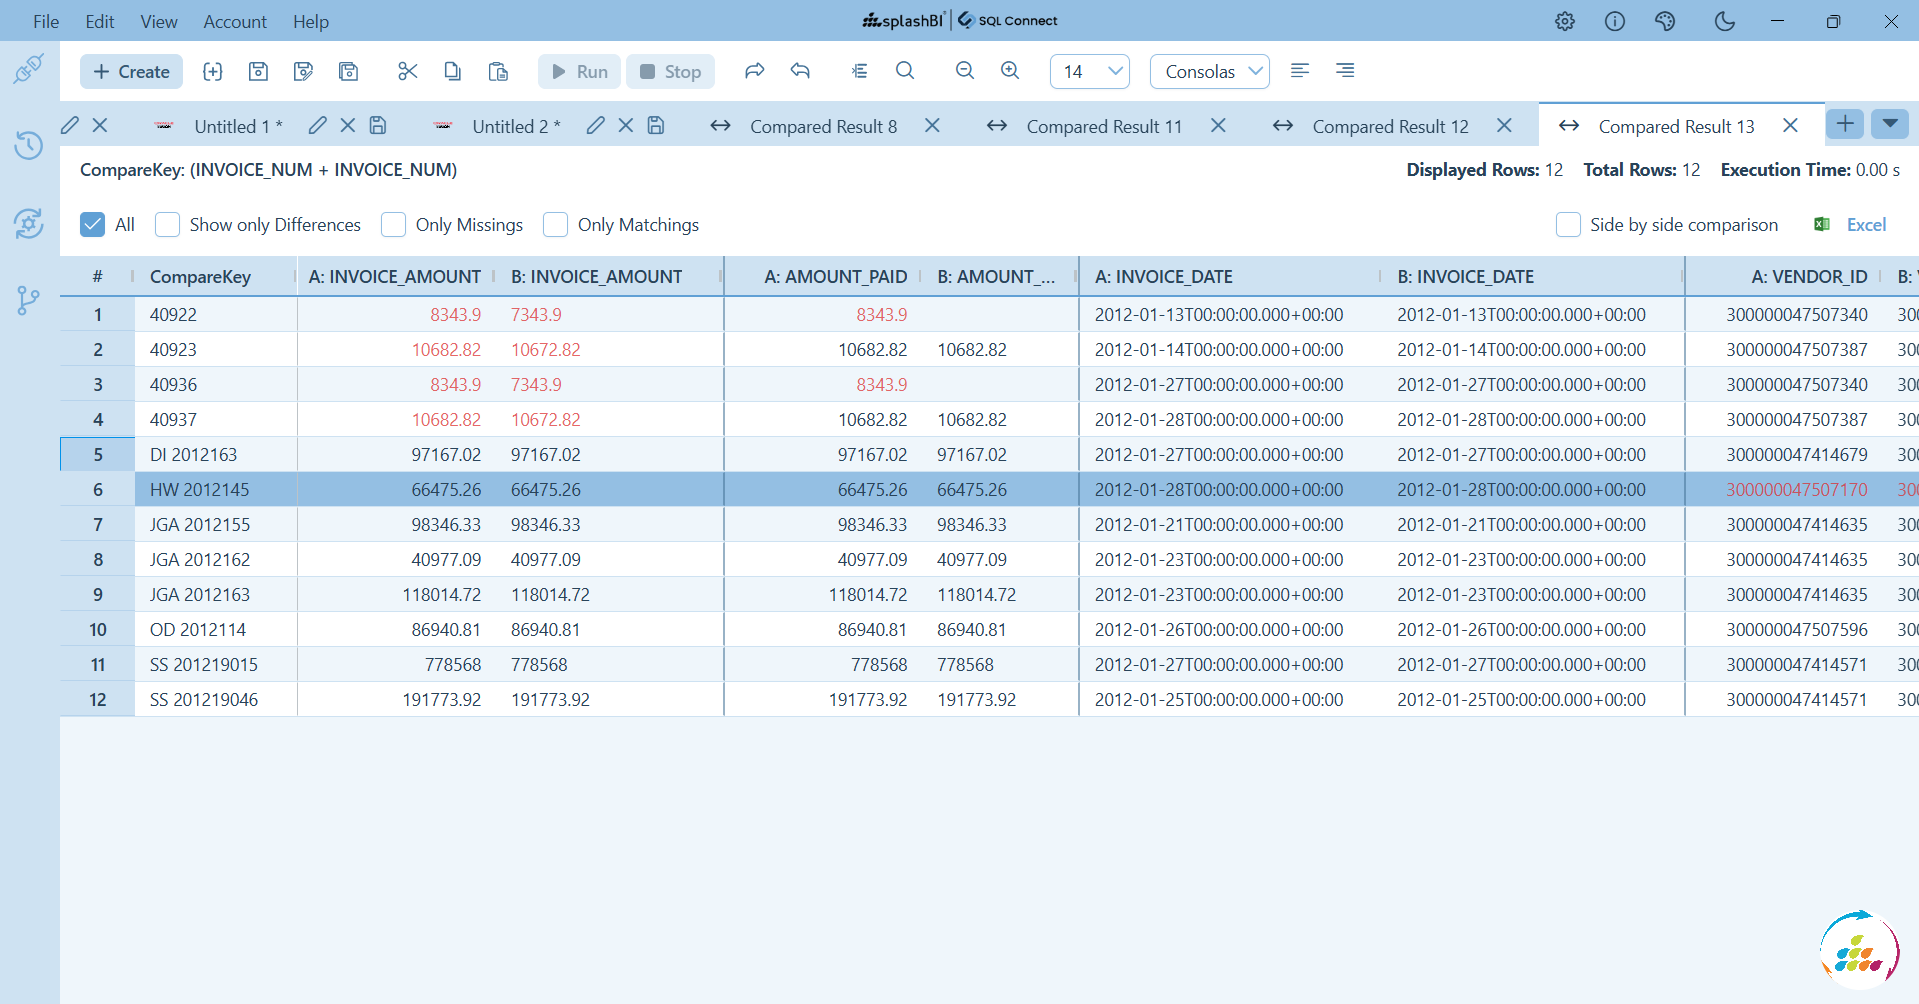Click the Save All stacked disks icon

click(x=348, y=71)
